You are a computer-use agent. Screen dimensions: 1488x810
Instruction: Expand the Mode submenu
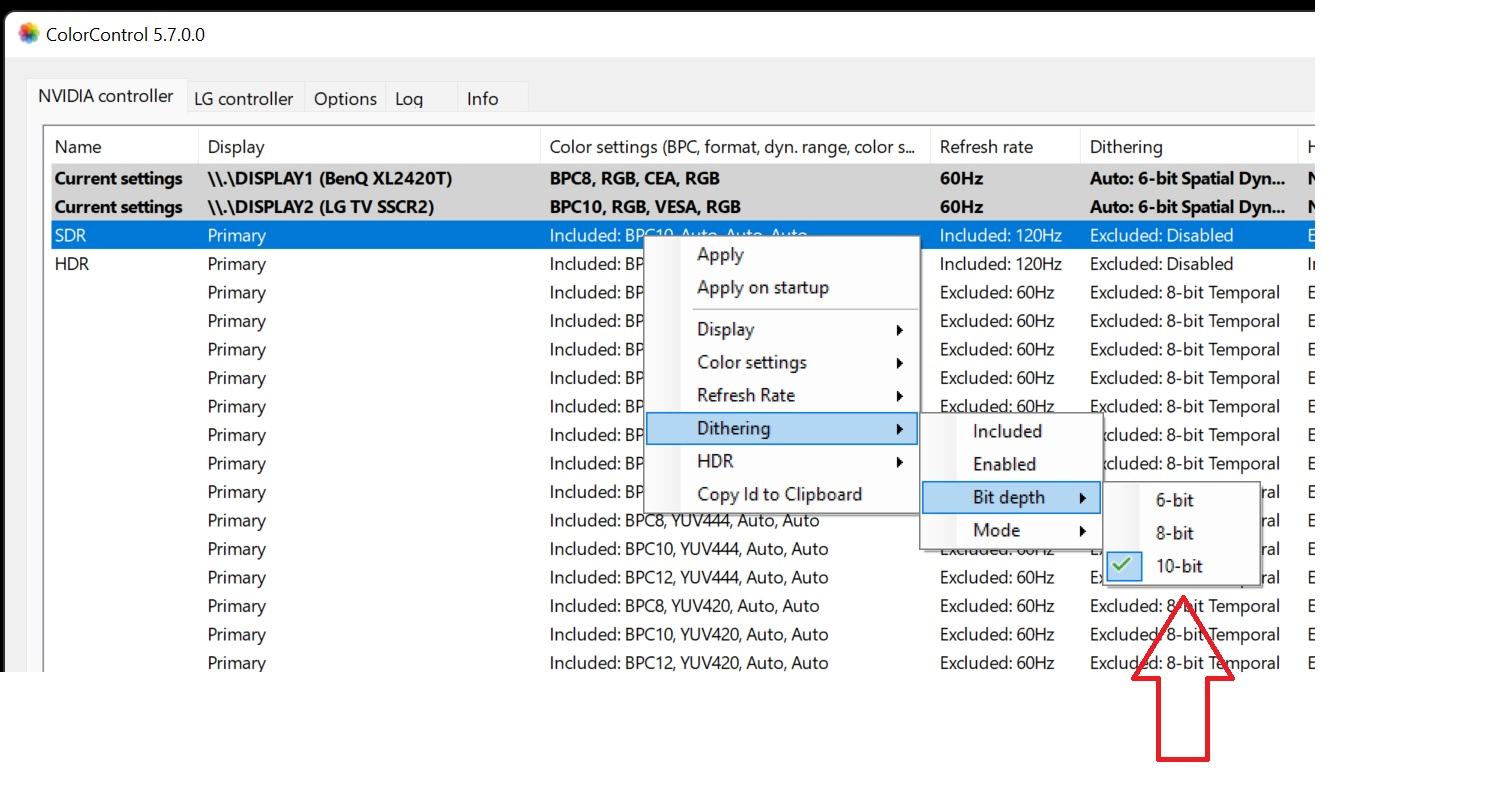pos(1011,530)
